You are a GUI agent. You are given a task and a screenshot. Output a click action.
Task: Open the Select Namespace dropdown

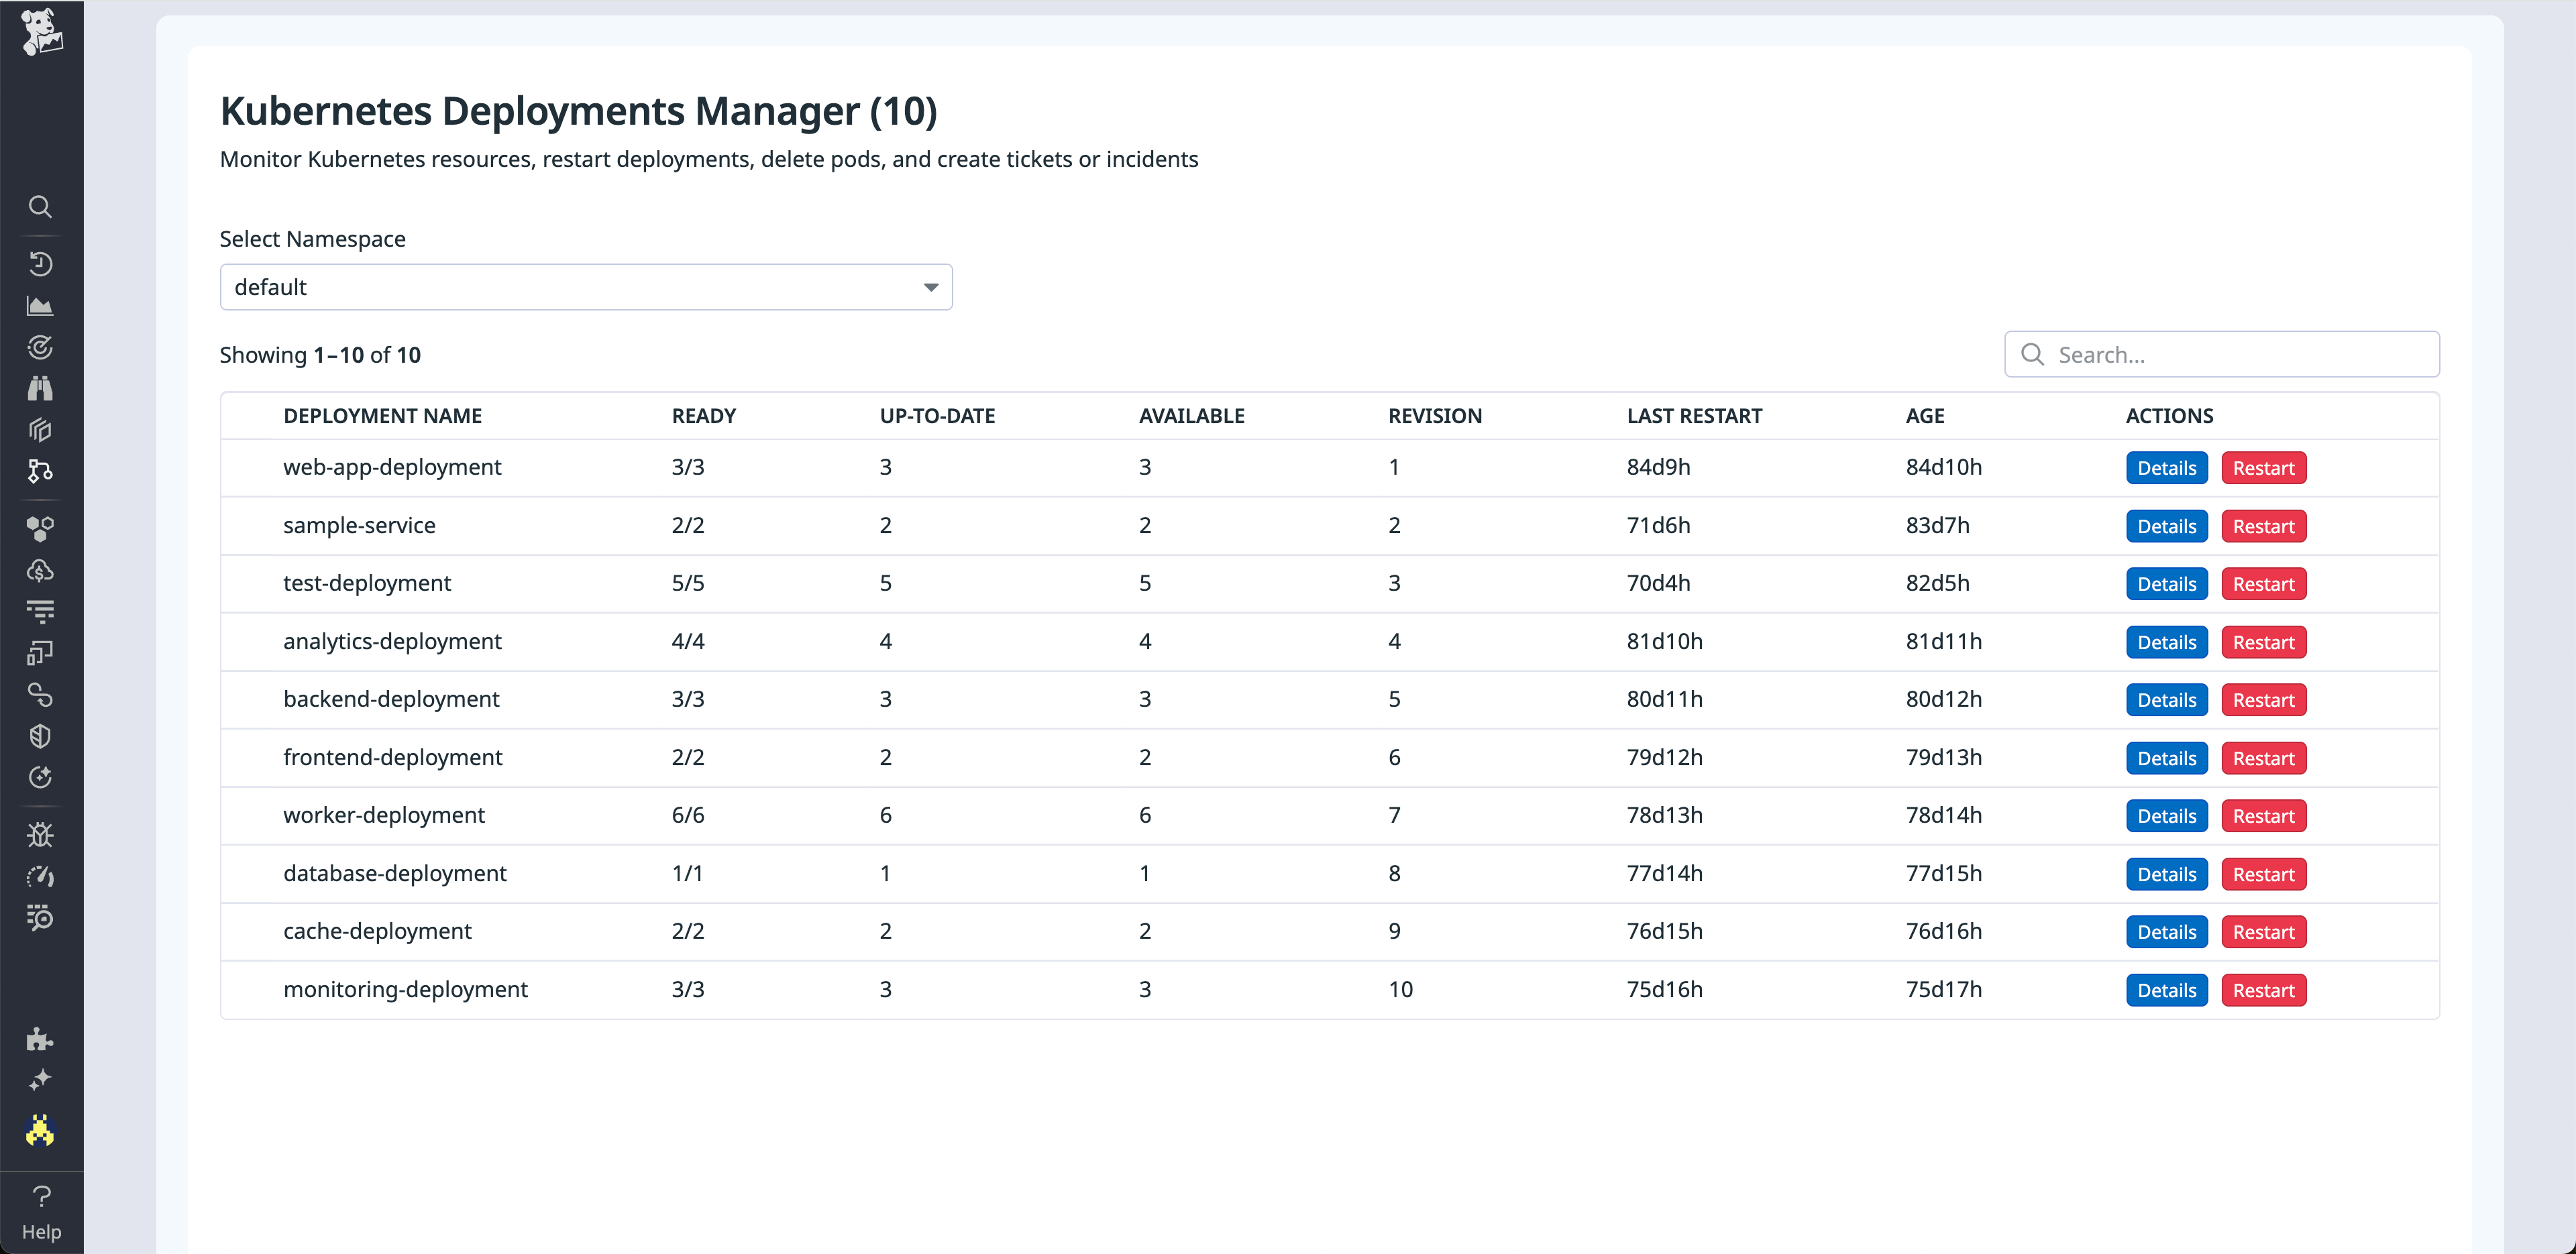point(586,287)
